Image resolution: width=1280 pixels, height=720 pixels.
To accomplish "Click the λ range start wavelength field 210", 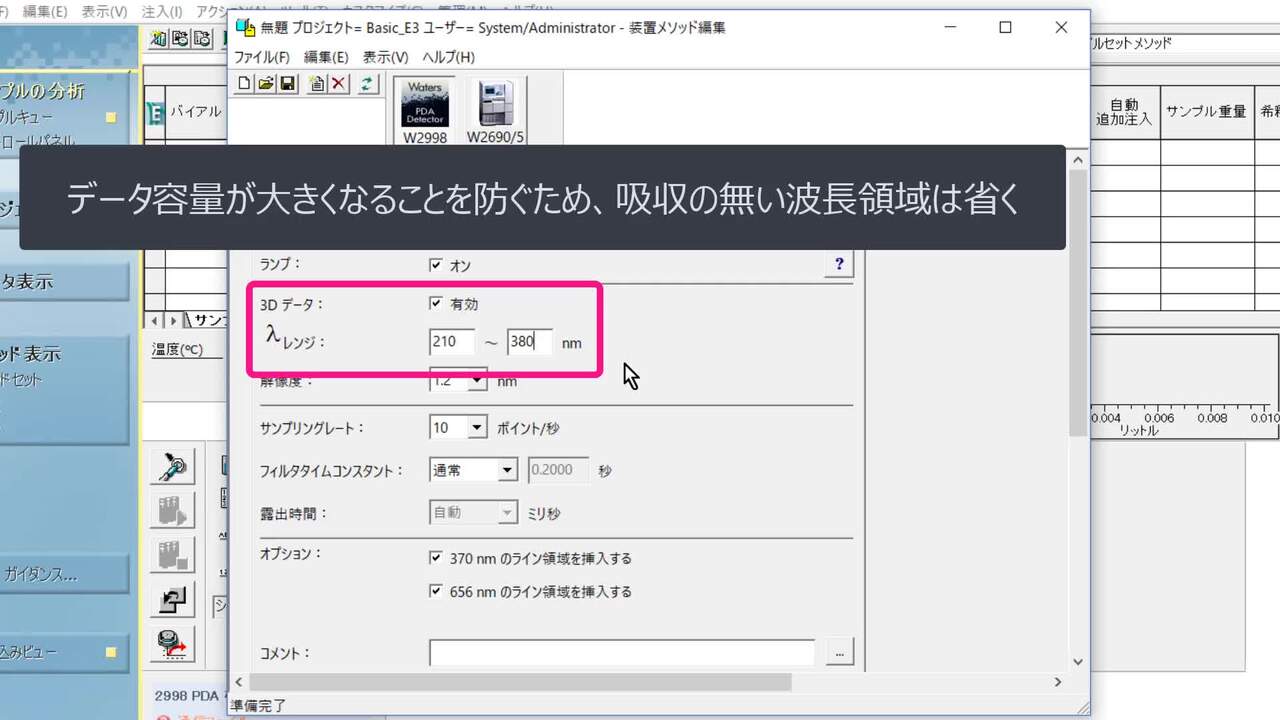I will (x=451, y=342).
